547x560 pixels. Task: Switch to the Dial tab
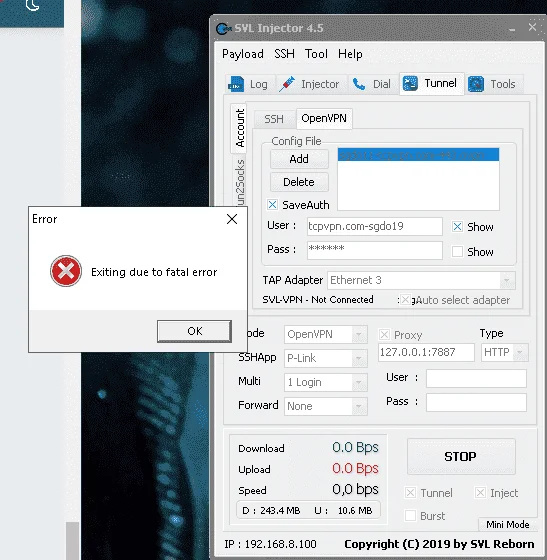[x=373, y=84]
